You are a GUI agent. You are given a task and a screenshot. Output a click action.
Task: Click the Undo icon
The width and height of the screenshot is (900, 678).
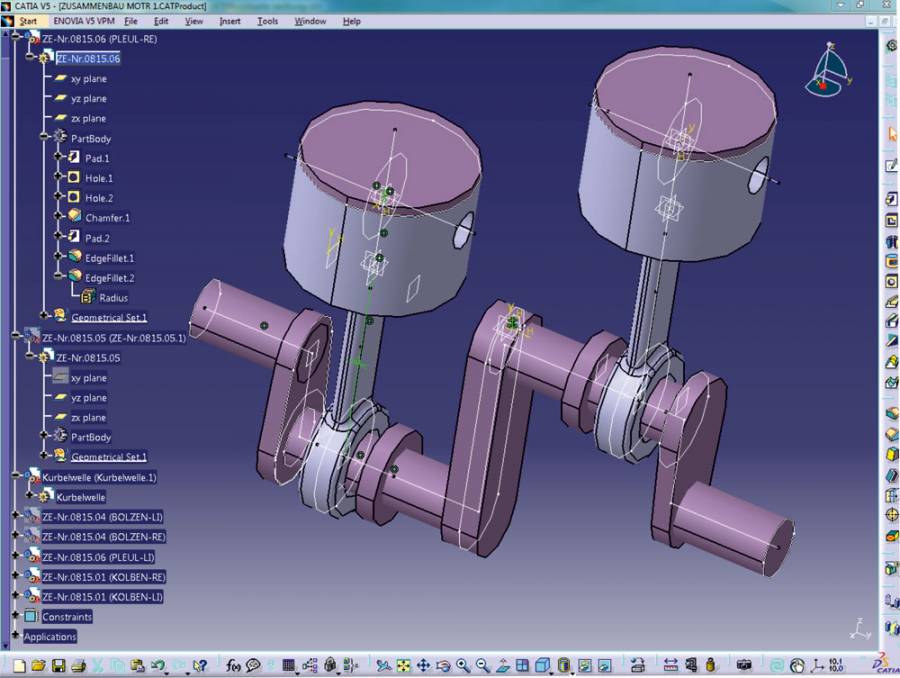[157, 665]
